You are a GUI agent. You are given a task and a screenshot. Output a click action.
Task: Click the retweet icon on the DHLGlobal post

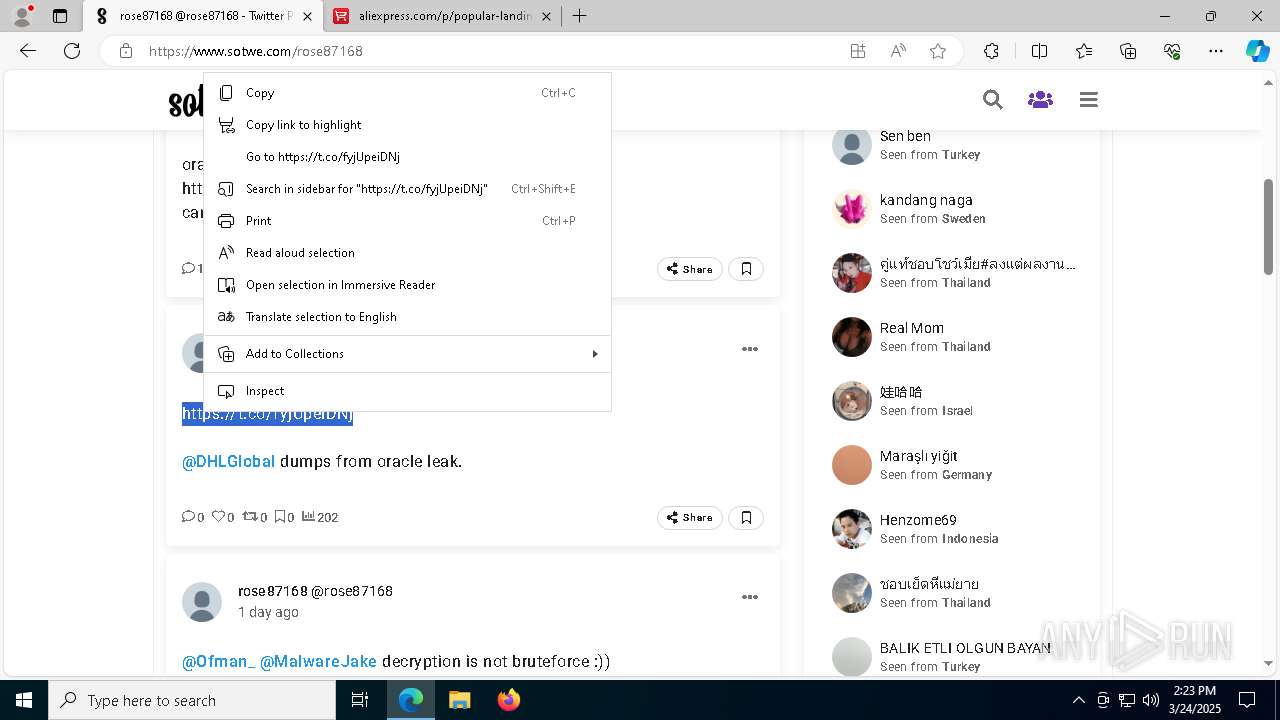(250, 516)
